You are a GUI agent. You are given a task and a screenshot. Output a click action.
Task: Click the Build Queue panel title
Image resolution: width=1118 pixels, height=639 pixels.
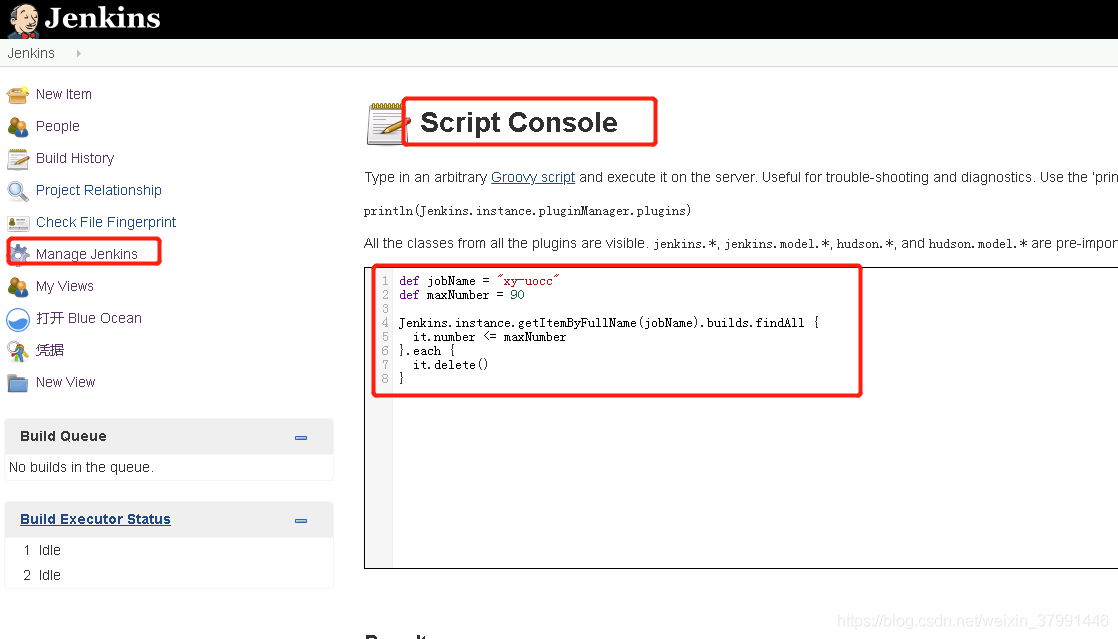point(63,436)
